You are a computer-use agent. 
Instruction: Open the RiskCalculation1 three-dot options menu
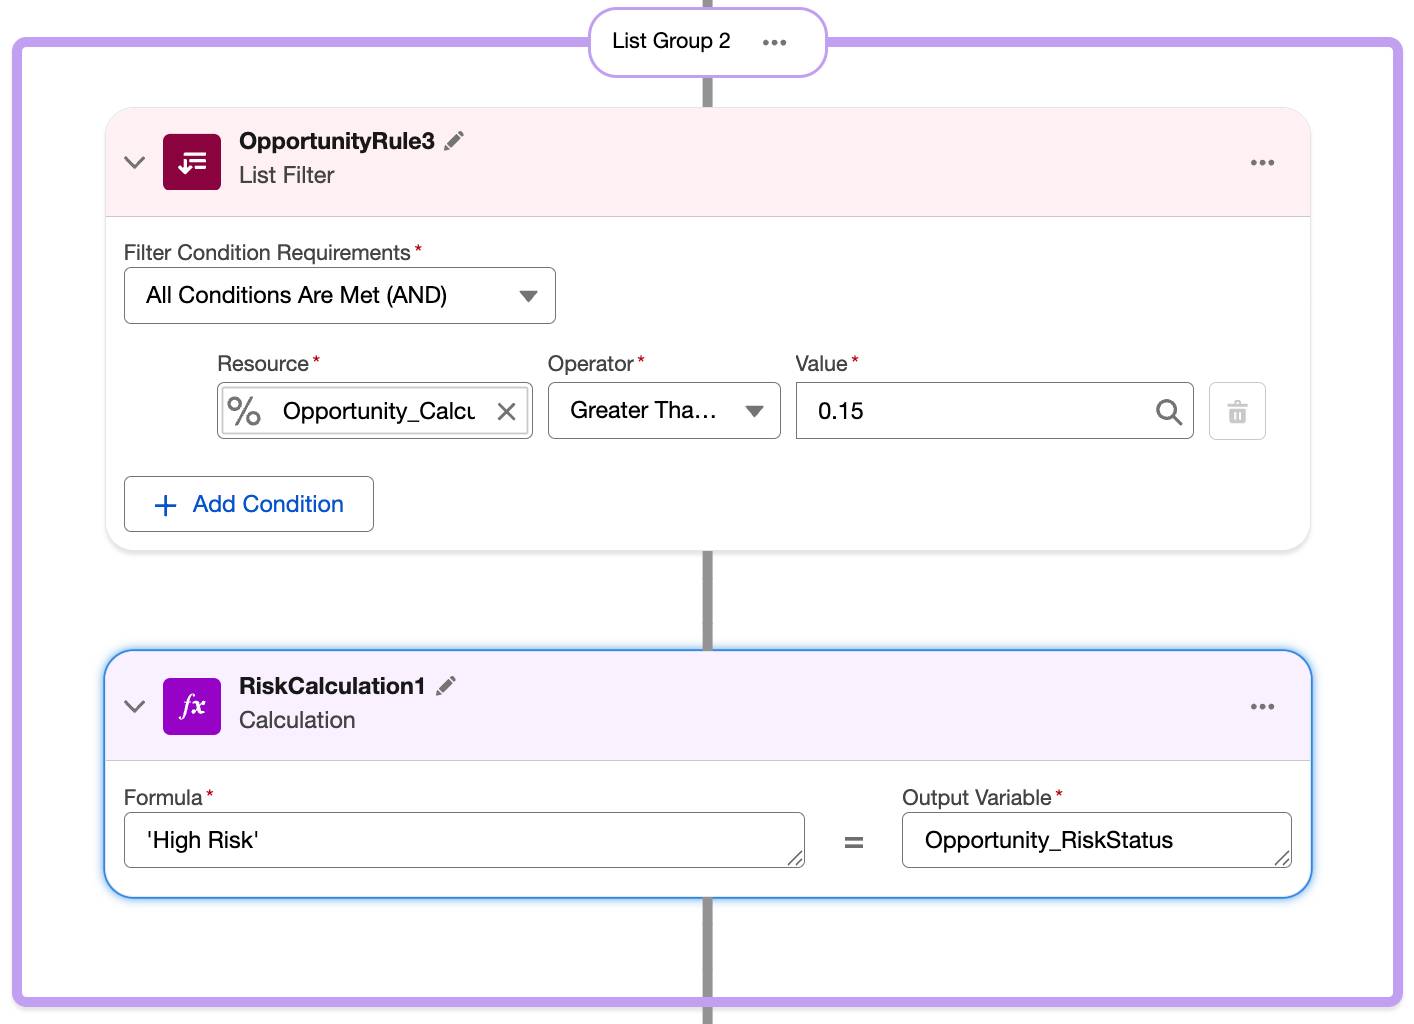[1262, 706]
